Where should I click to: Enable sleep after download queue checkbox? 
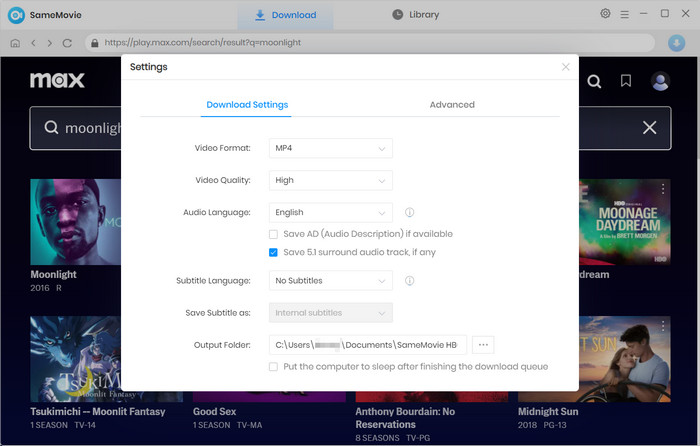click(x=273, y=367)
